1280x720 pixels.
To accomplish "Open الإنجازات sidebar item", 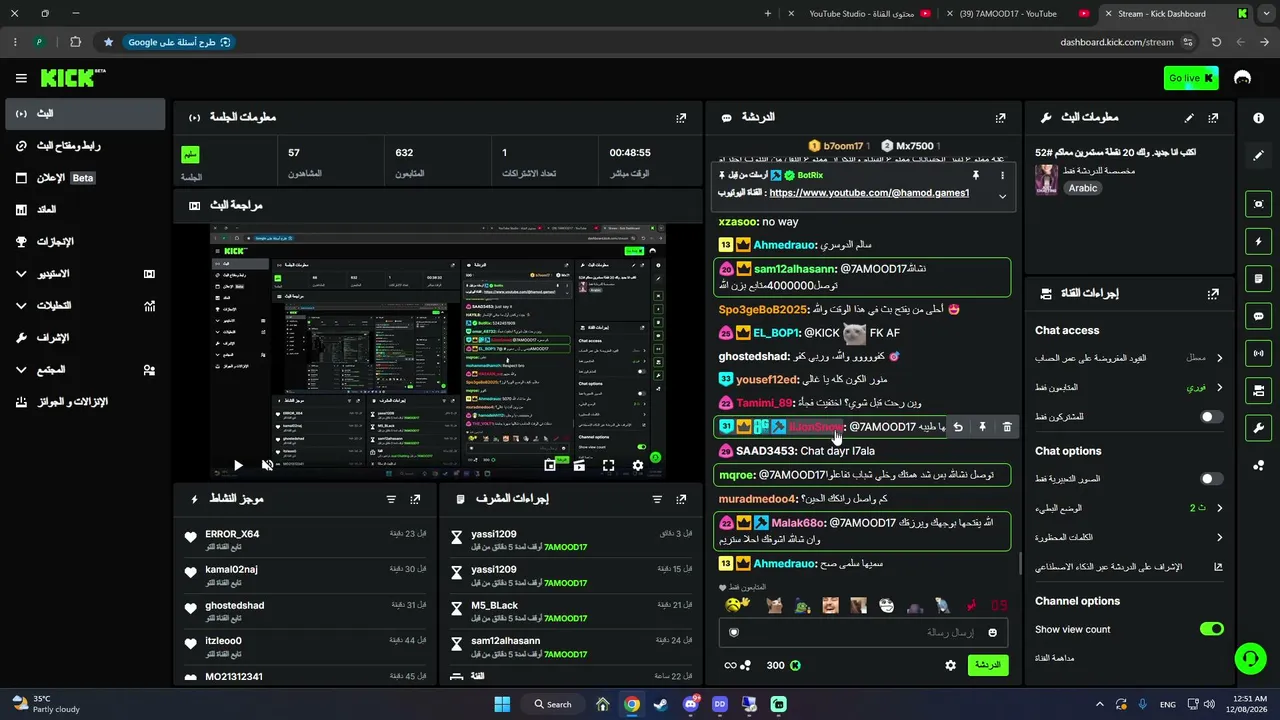I will coord(85,242).
